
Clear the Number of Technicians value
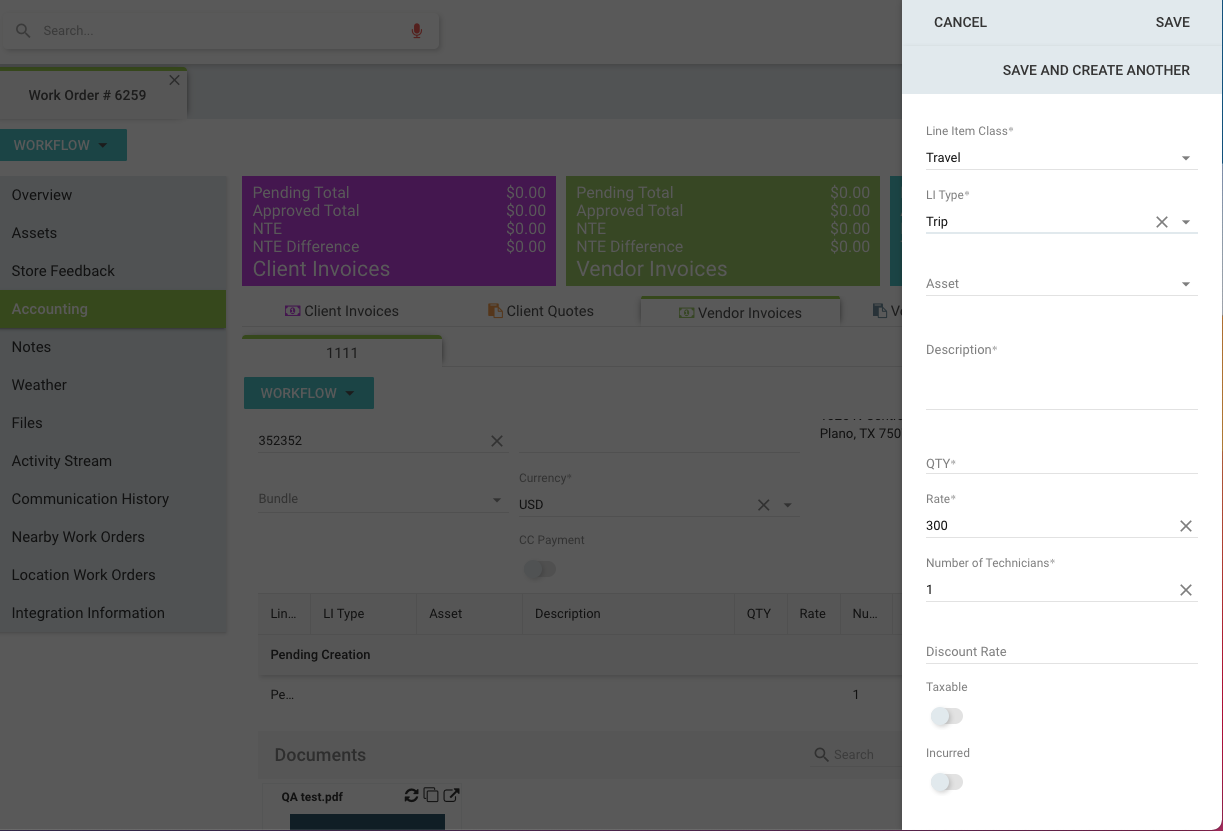pyautogui.click(x=1185, y=589)
